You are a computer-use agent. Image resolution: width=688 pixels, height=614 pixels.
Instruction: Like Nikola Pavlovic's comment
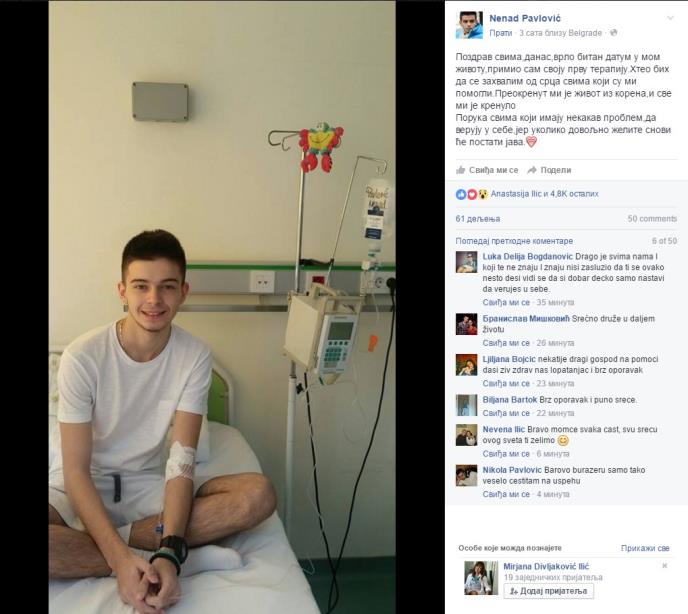[506, 494]
